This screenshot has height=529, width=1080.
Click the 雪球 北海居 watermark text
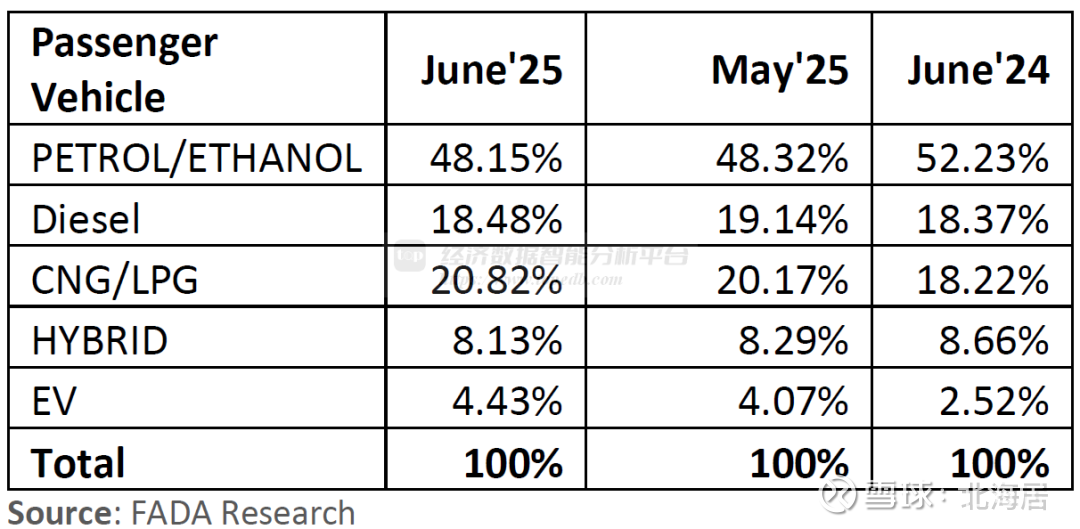(955, 494)
